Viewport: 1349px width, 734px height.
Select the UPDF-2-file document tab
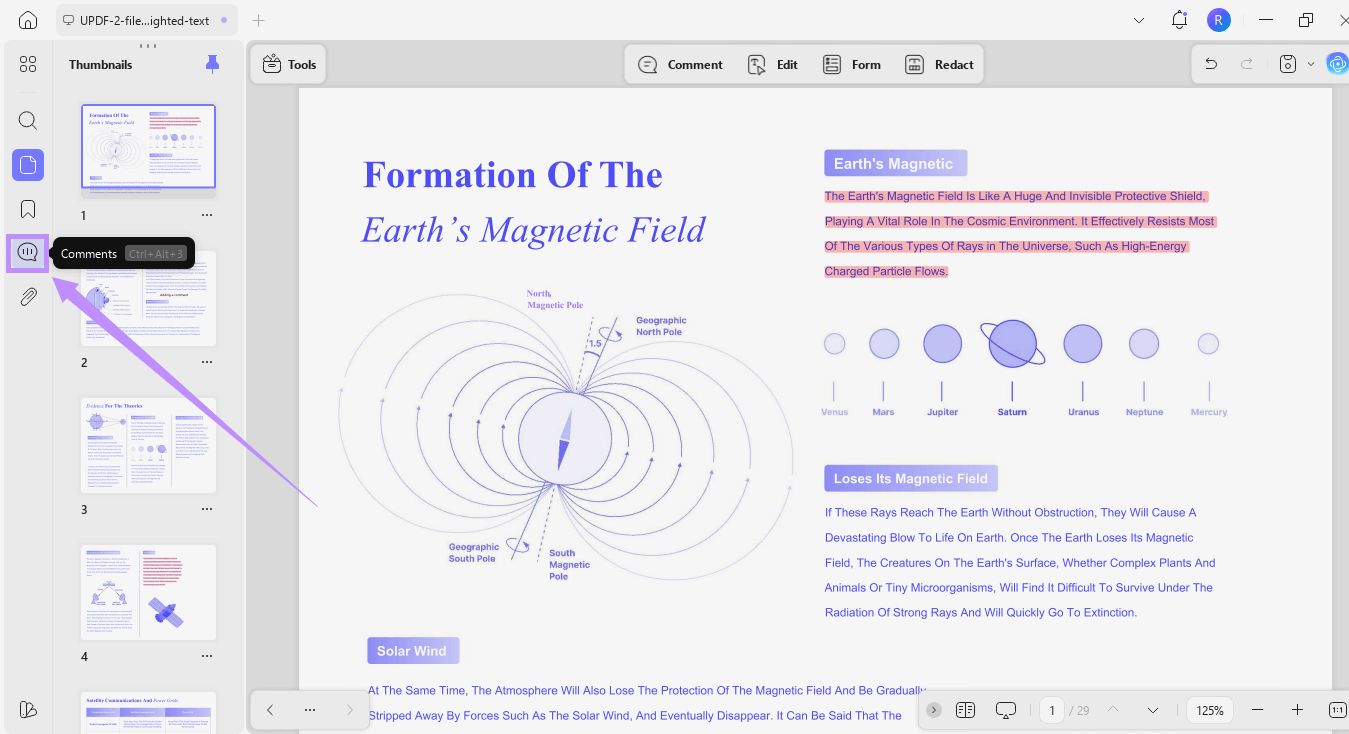pos(145,20)
